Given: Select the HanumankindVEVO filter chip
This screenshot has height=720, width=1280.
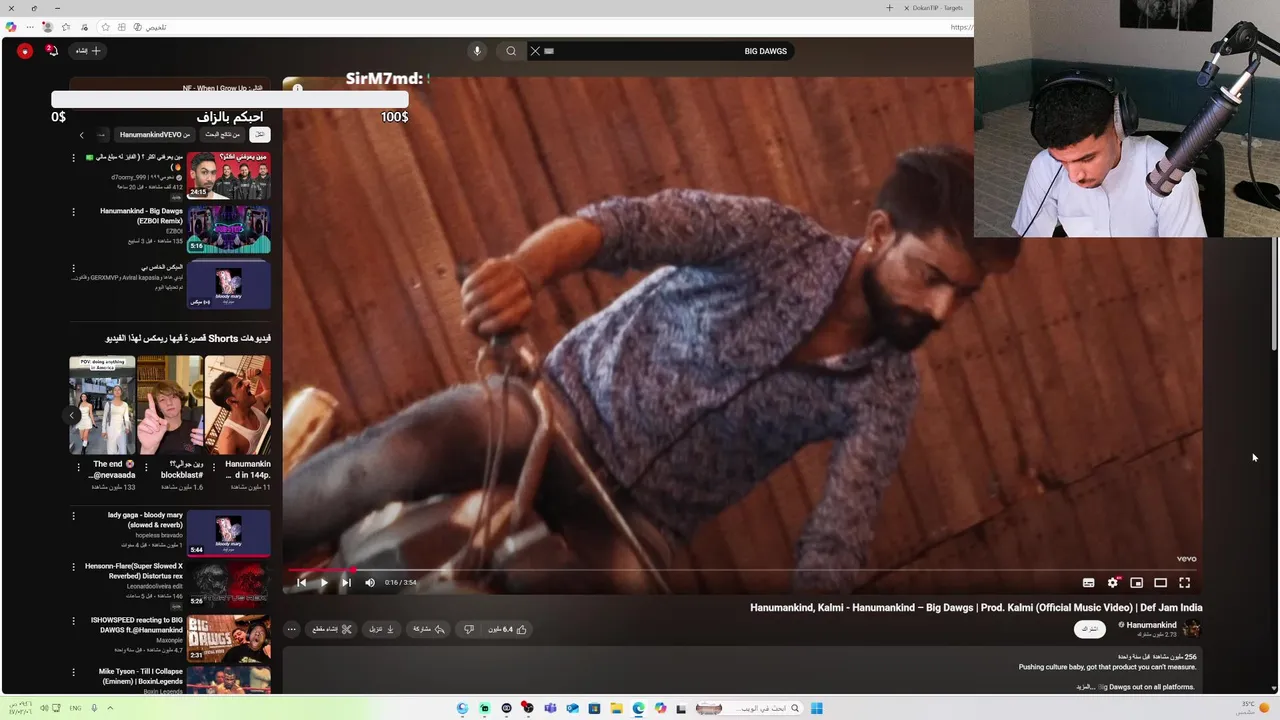Looking at the screenshot, I should point(154,134).
